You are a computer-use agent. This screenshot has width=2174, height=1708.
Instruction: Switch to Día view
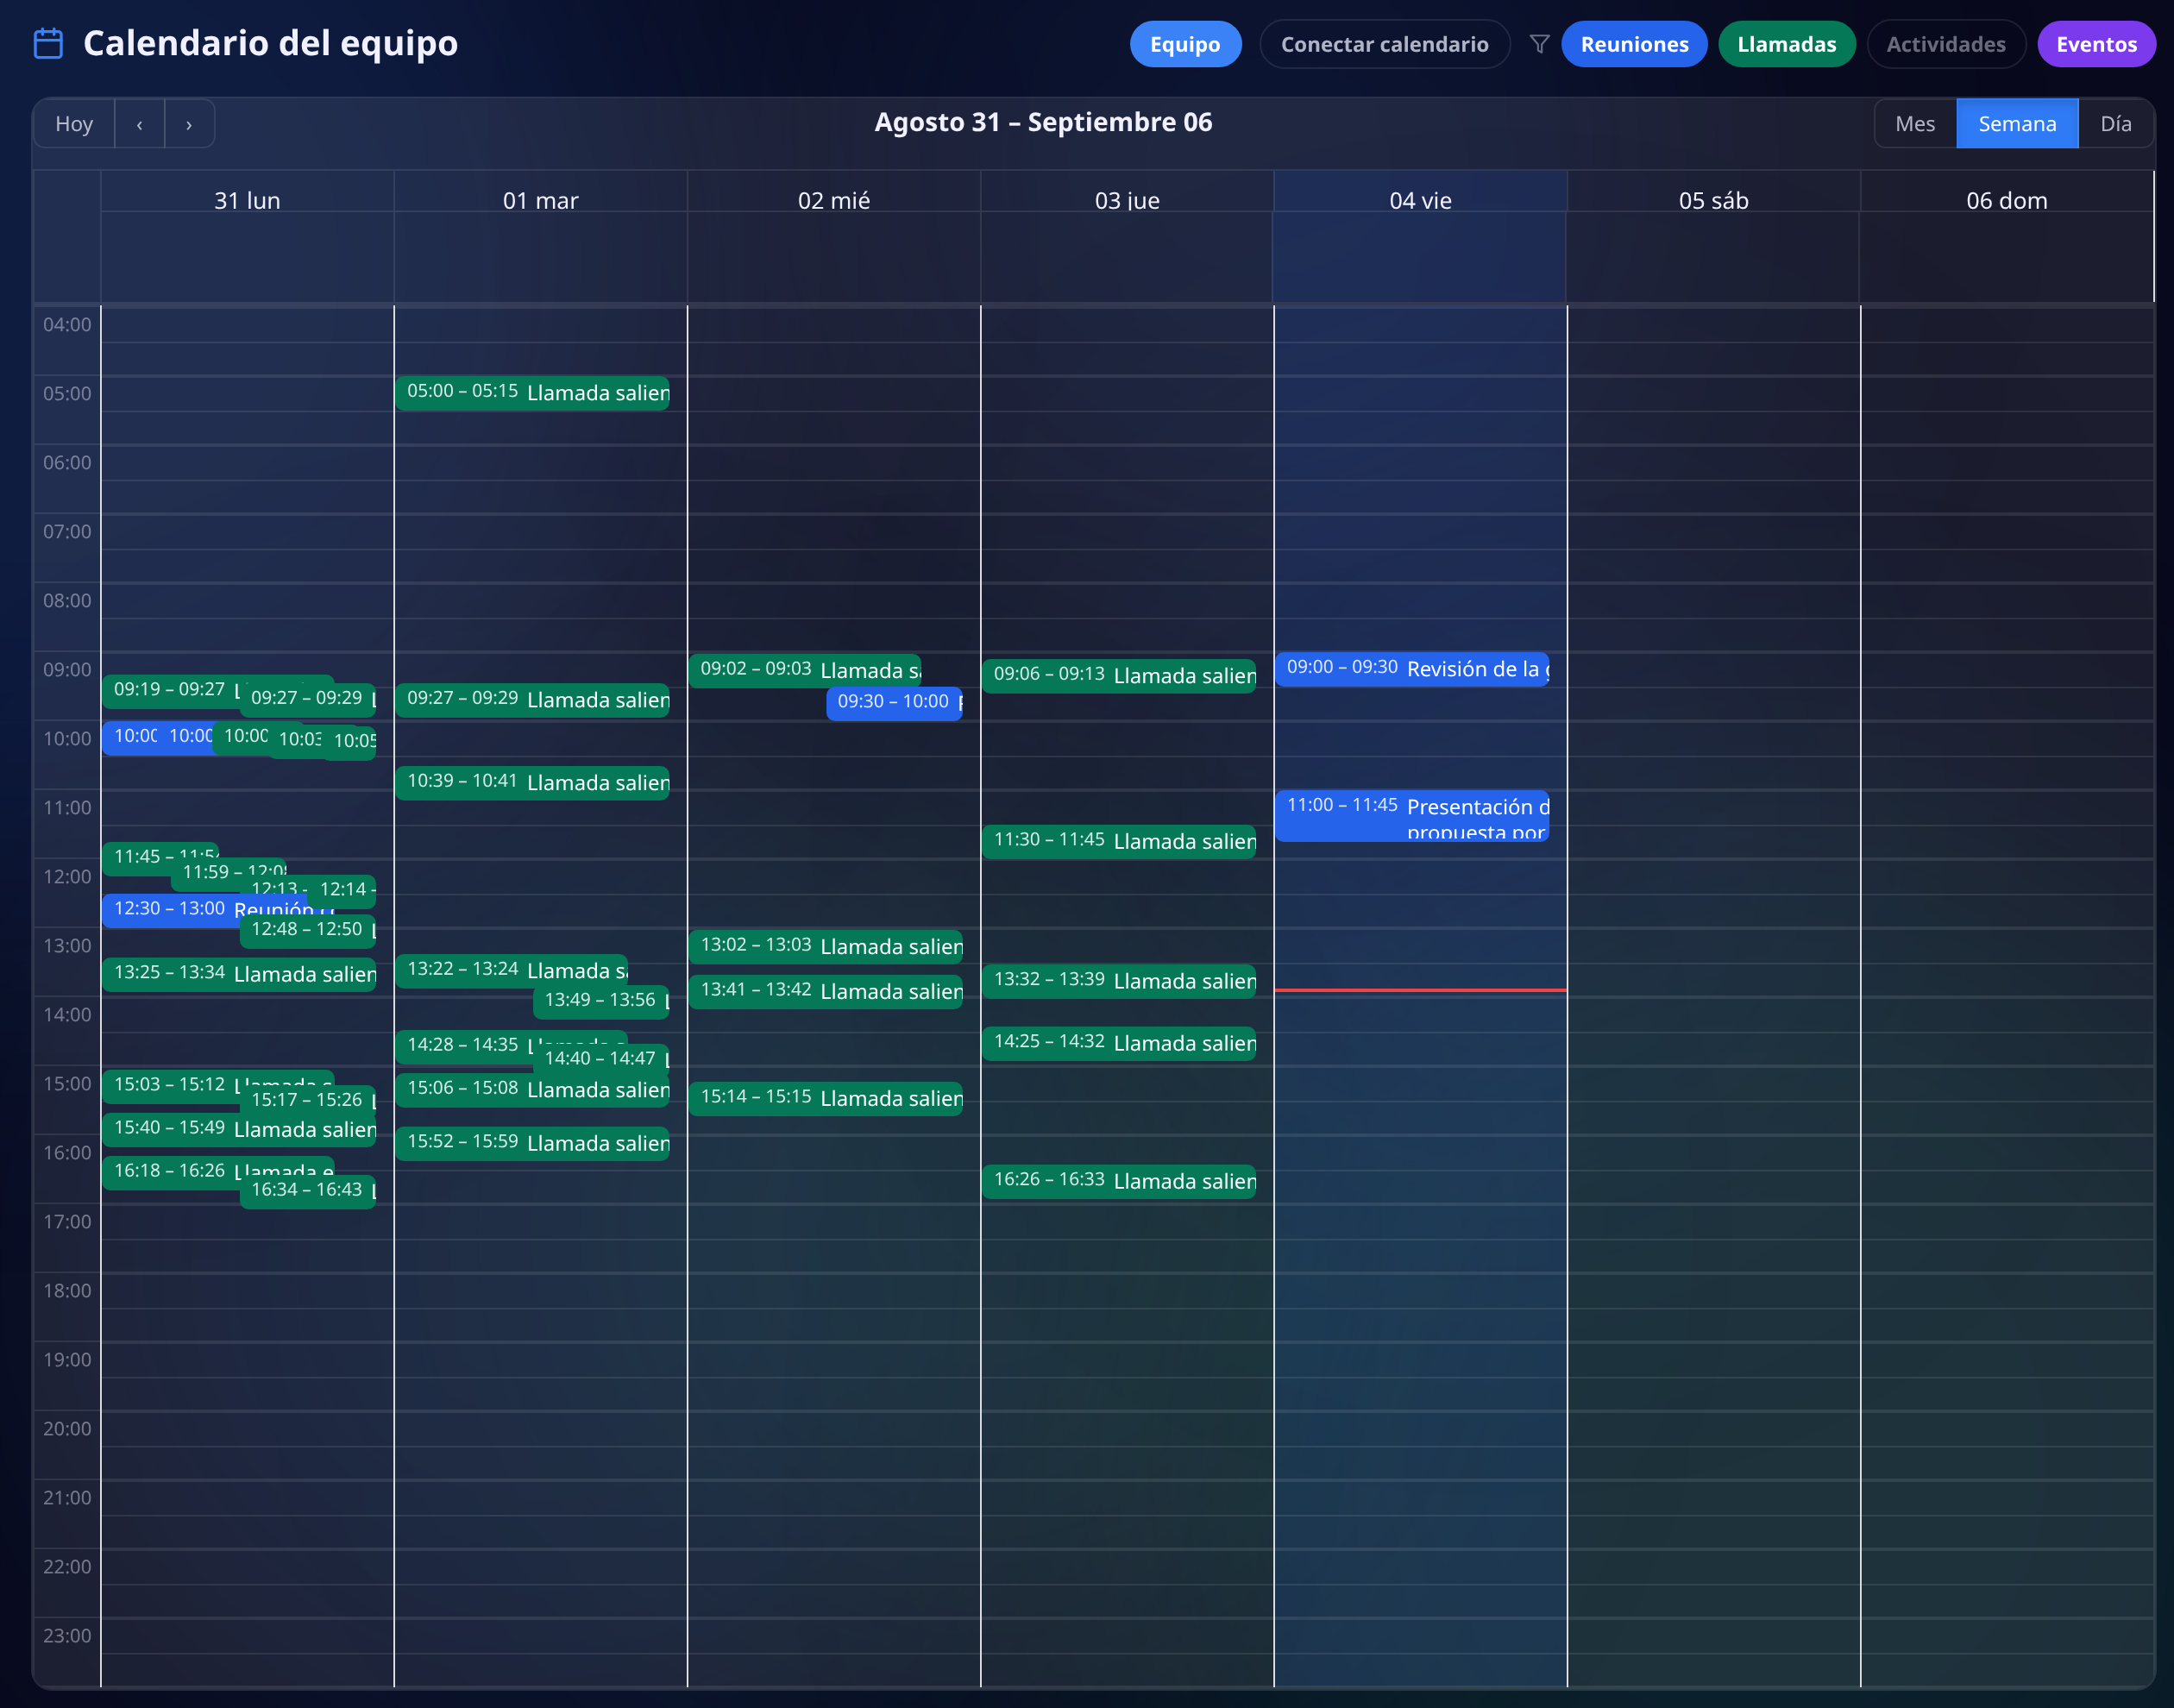click(2115, 124)
